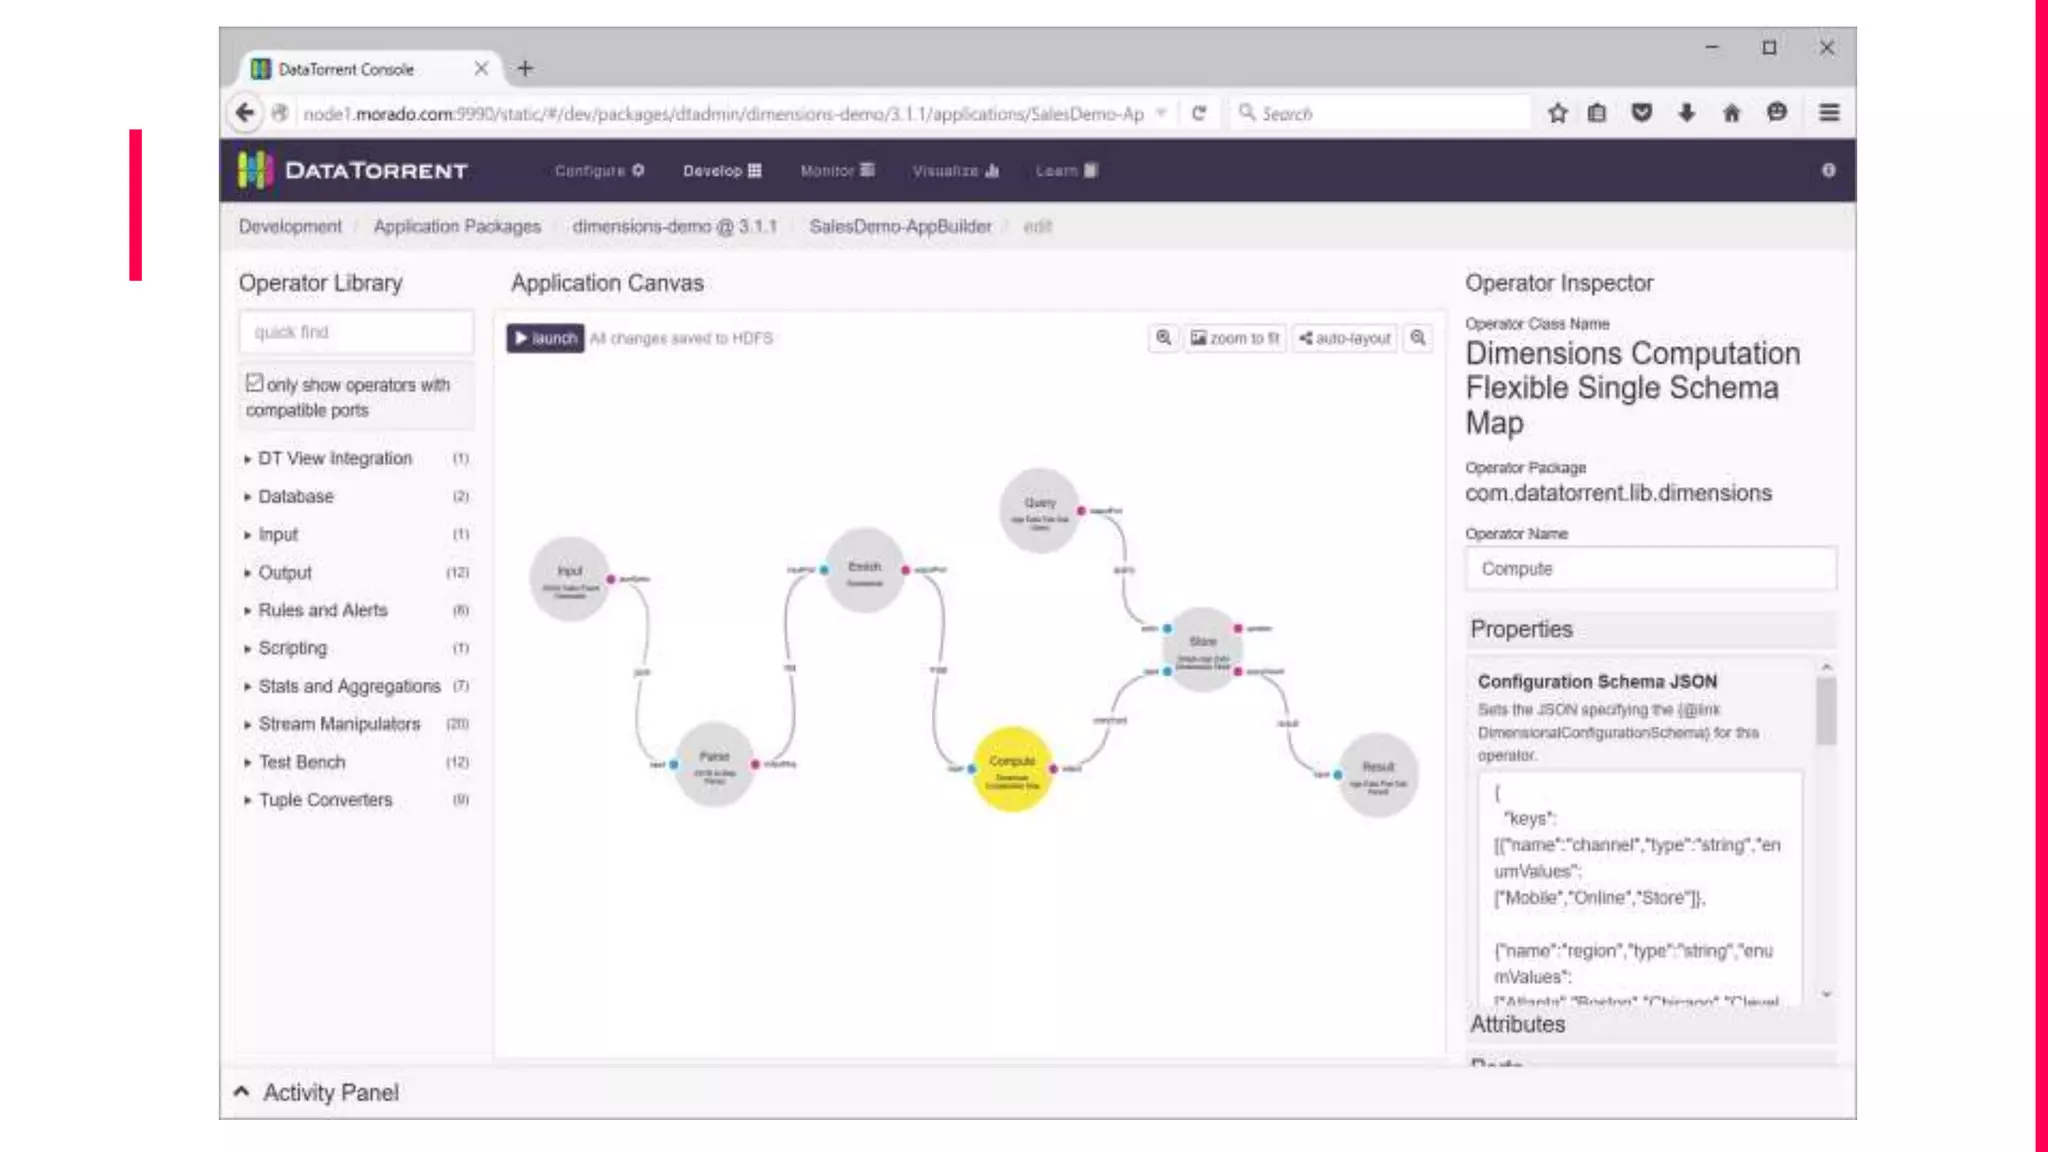This screenshot has height=1152, width=2048.
Task: Open the Monitor menu in the header
Action: coord(837,171)
